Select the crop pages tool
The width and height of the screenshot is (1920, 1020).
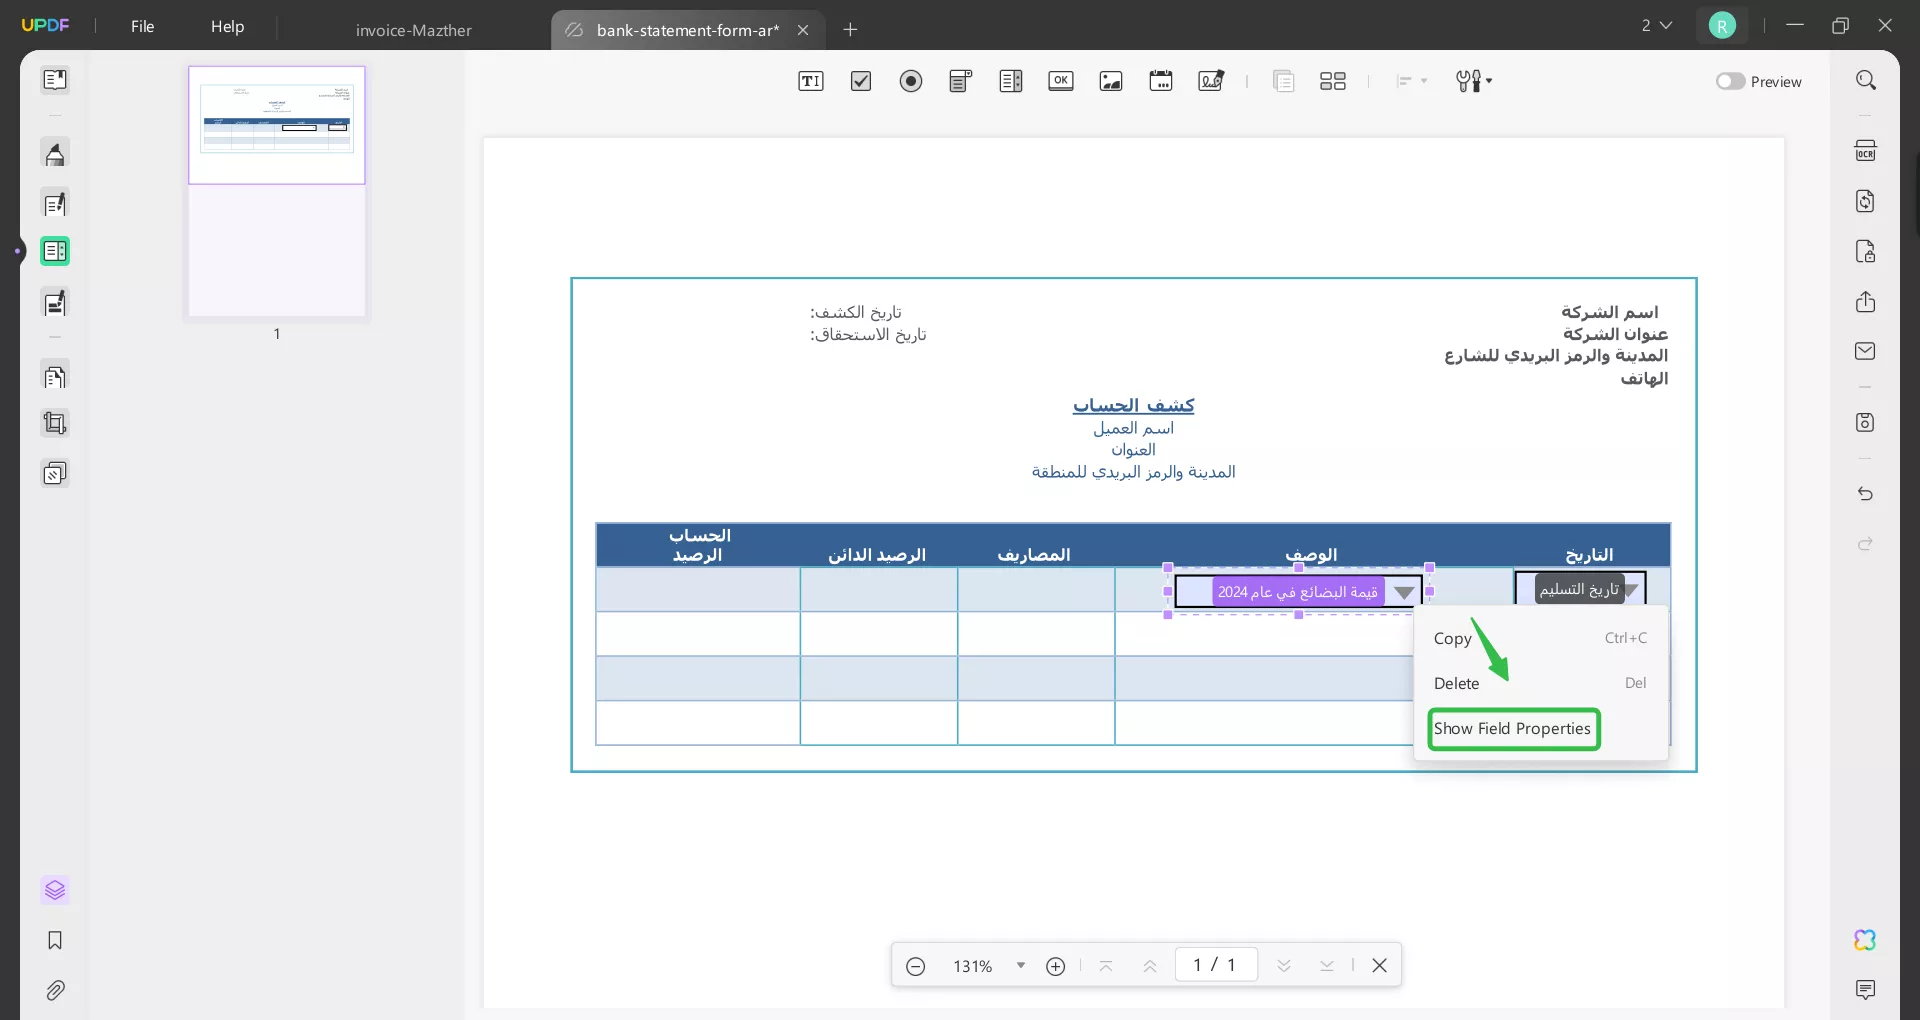[55, 423]
